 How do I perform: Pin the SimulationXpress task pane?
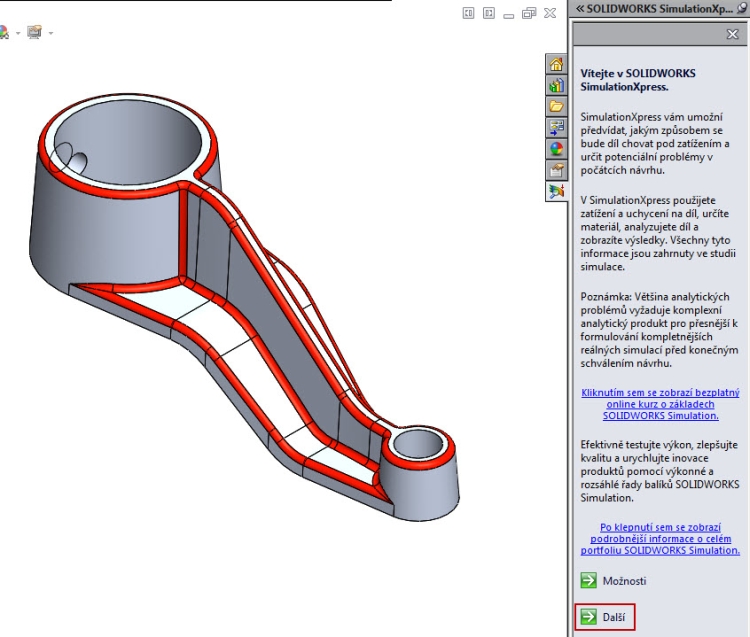[x=743, y=9]
